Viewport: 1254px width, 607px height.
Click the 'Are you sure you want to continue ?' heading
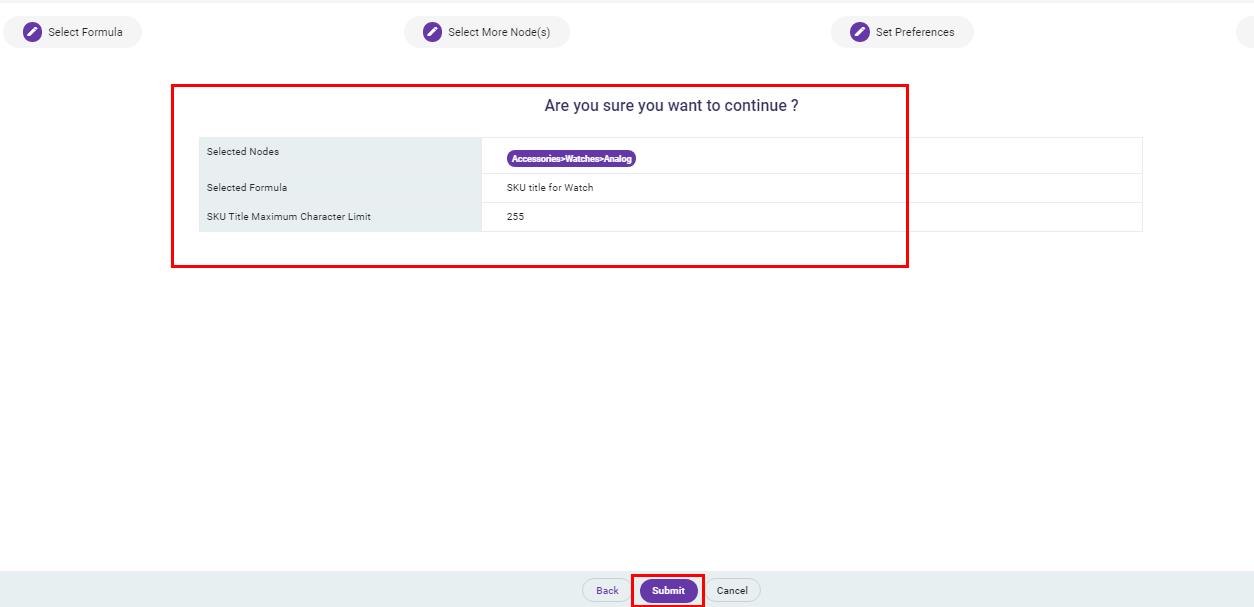pyautogui.click(x=671, y=105)
